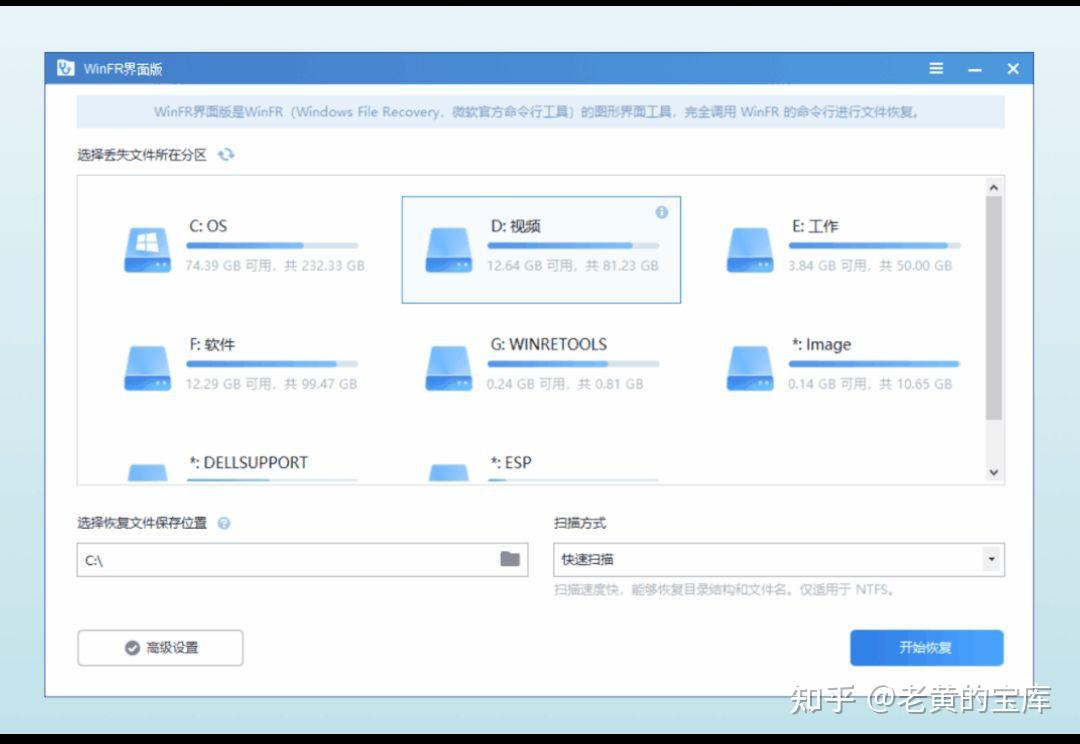
Task: Click the E: 工作 usage bar
Action: click(875, 245)
